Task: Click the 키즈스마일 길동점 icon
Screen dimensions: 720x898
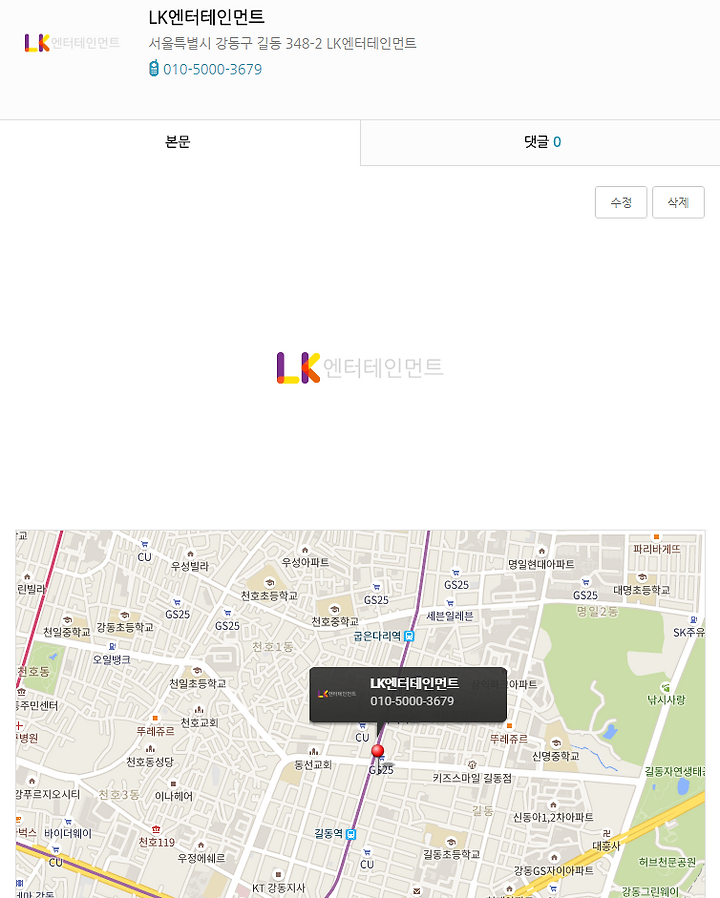Action: point(472,765)
